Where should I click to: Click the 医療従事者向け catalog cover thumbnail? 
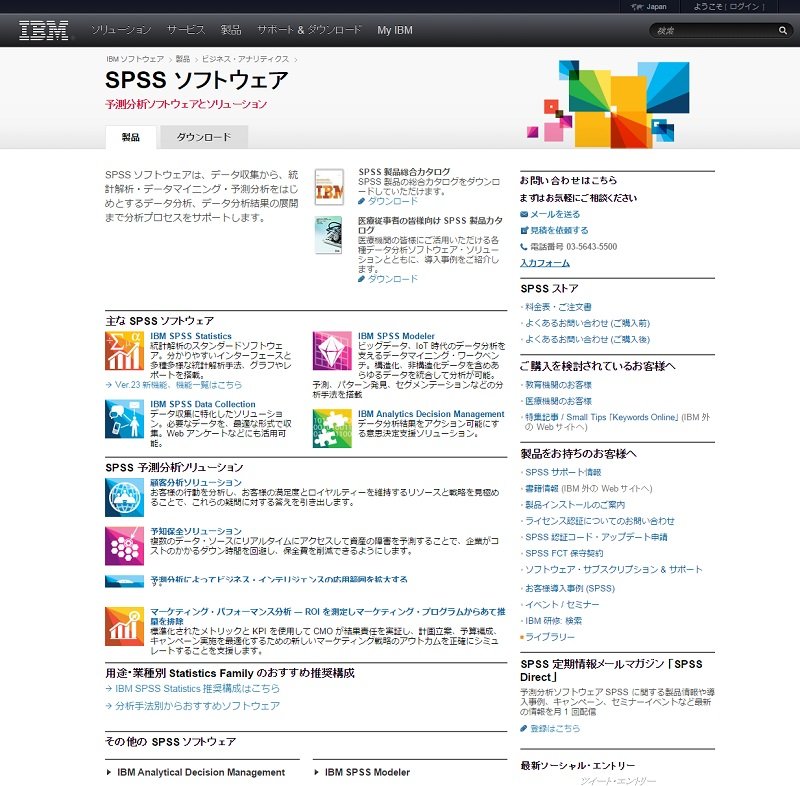click(329, 235)
